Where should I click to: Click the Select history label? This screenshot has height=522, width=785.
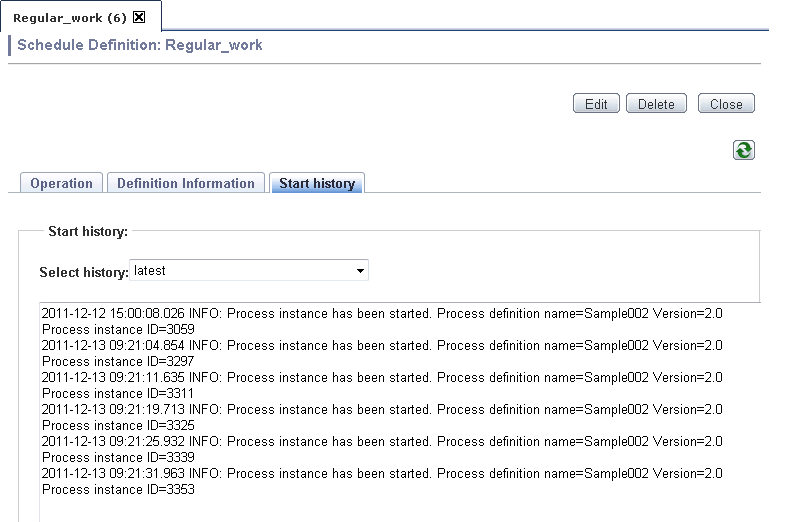click(84, 272)
